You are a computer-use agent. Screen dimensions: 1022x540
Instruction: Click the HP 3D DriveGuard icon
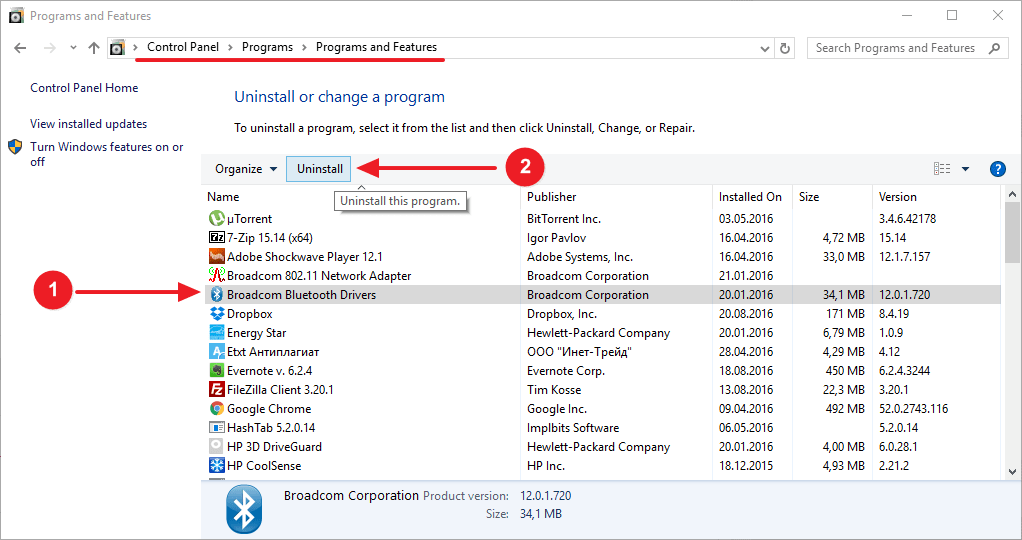click(x=216, y=446)
